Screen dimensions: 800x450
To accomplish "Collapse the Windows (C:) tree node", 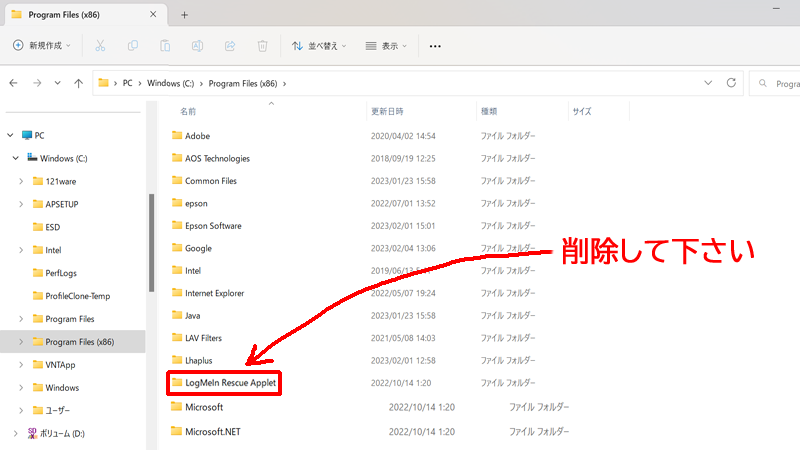I will pos(15,158).
